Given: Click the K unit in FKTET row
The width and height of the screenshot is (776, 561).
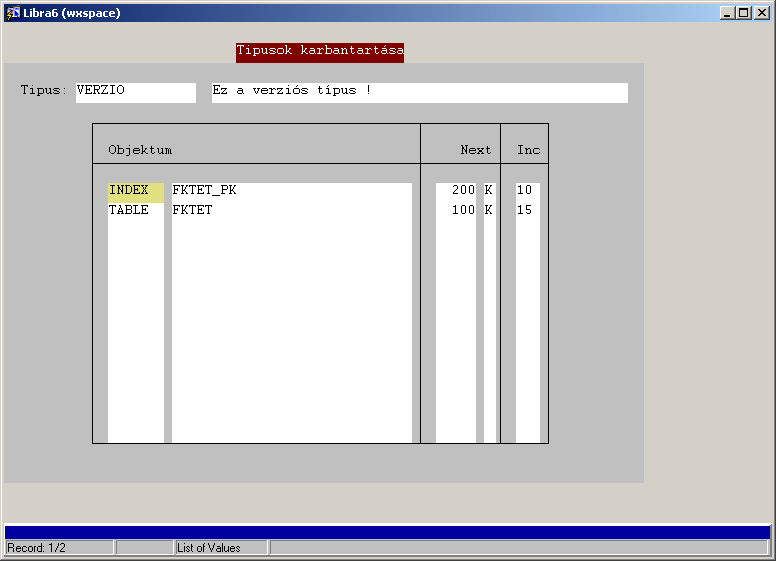Looking at the screenshot, I should coord(489,212).
